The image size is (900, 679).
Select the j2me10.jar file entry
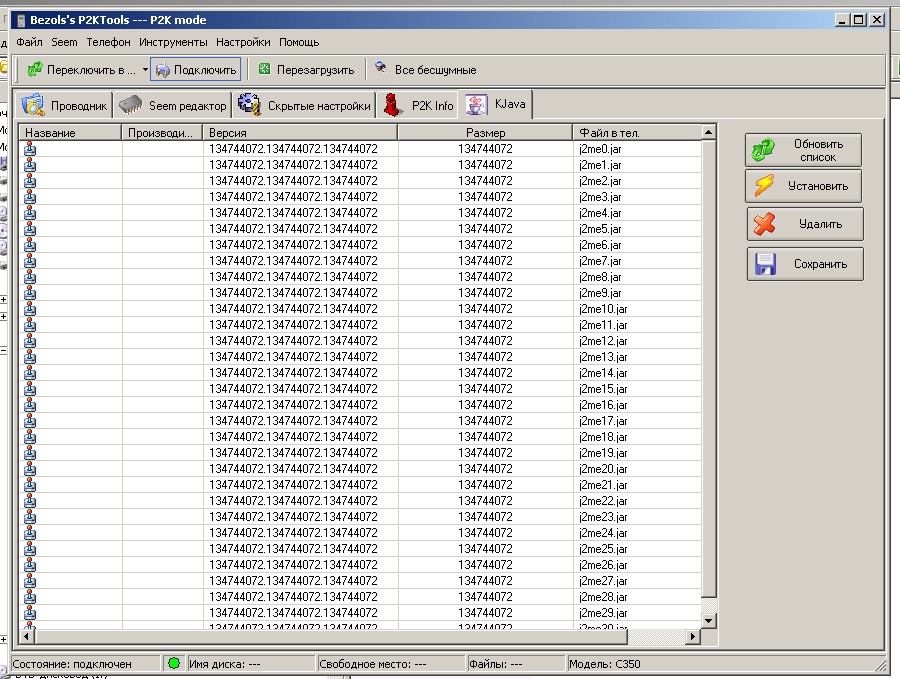603,309
